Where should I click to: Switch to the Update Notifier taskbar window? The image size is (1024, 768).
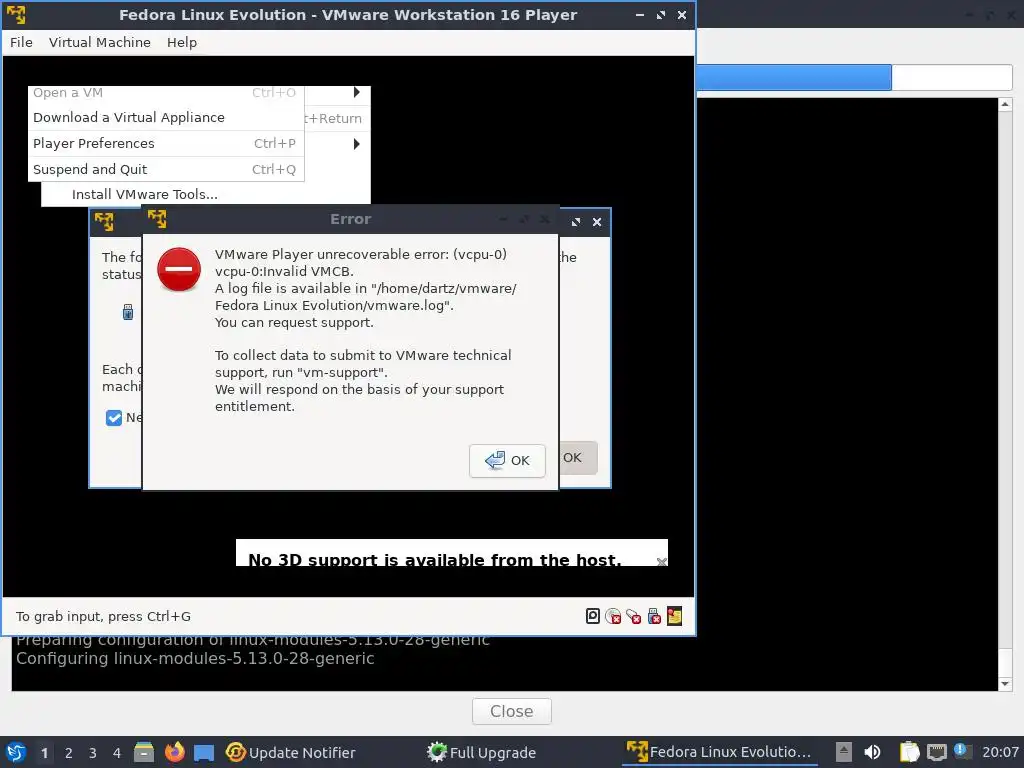tap(291, 752)
